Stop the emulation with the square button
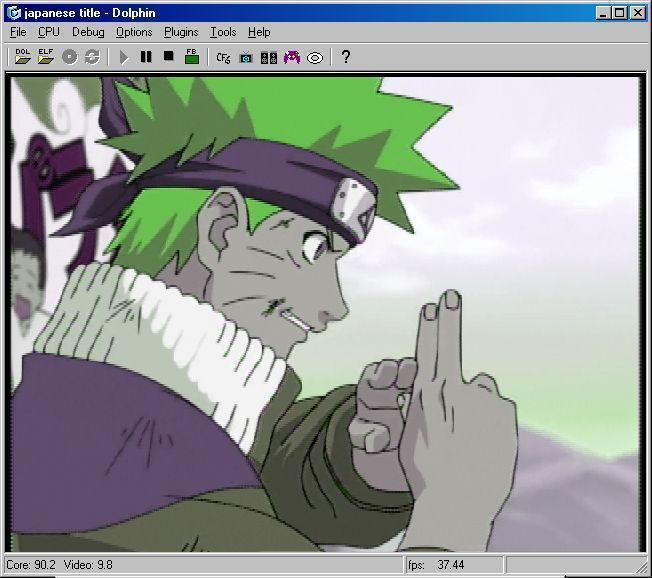The height and width of the screenshot is (578, 652). [169, 57]
